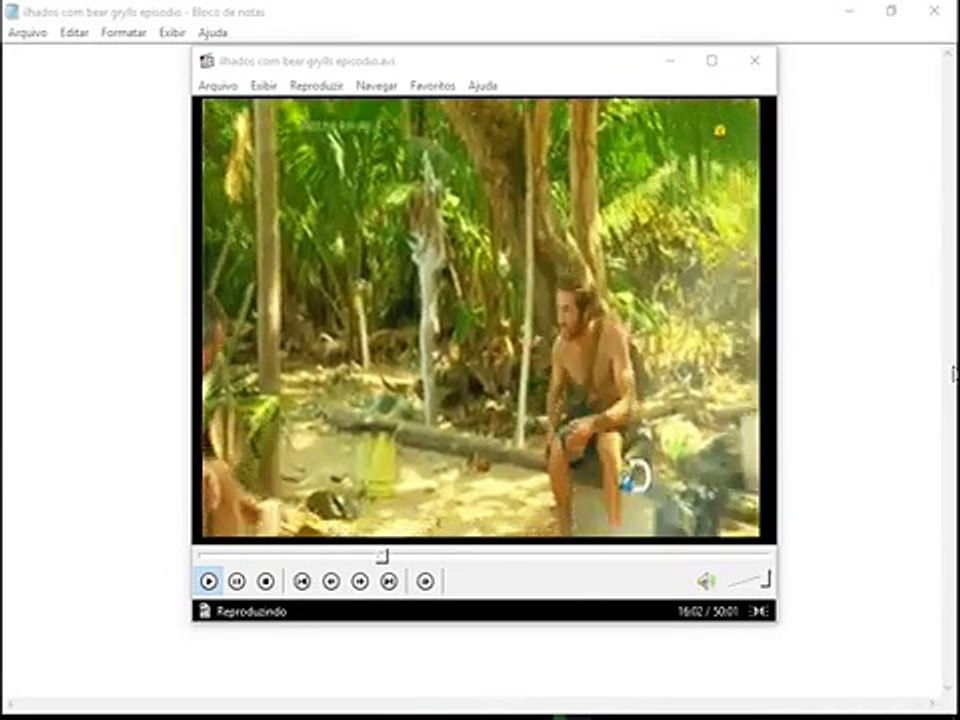Screen dimensions: 960x720
Task: Click the Notepad title bar icon
Action: [12, 12]
